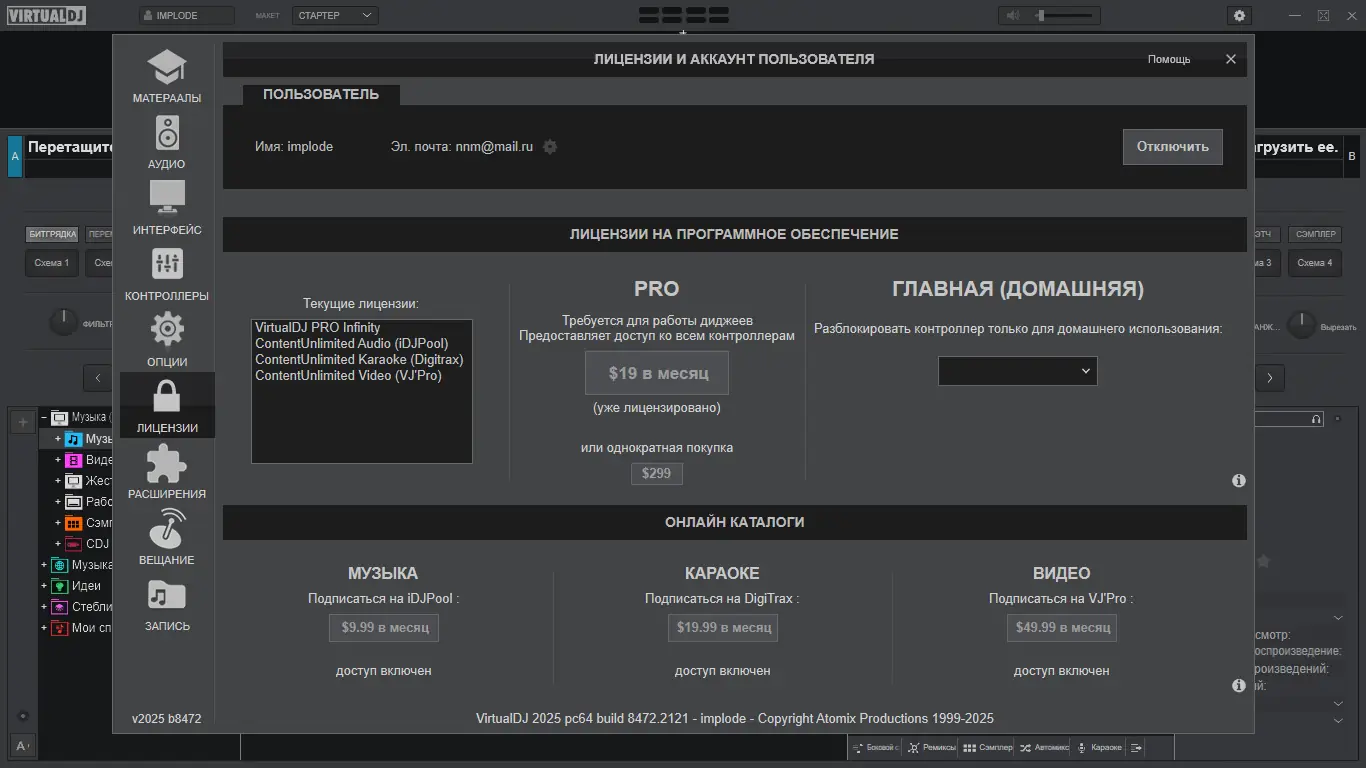1366x768 pixels.
Task: Open the Вещание broadcast section
Action: (167, 539)
